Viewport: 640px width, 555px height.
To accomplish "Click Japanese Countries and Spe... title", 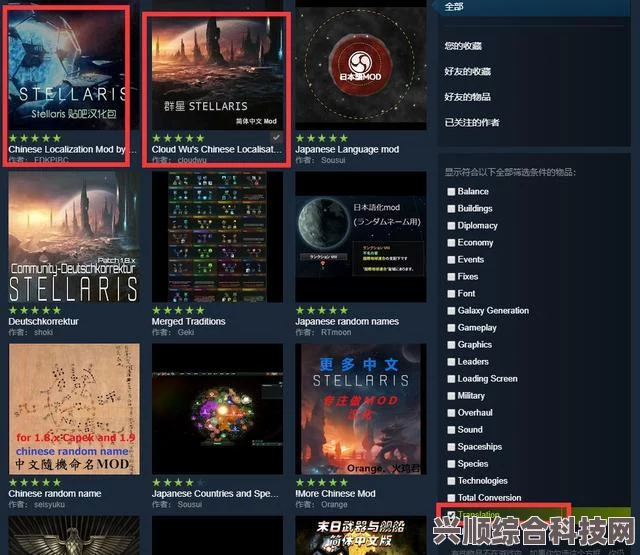I will (215, 494).
